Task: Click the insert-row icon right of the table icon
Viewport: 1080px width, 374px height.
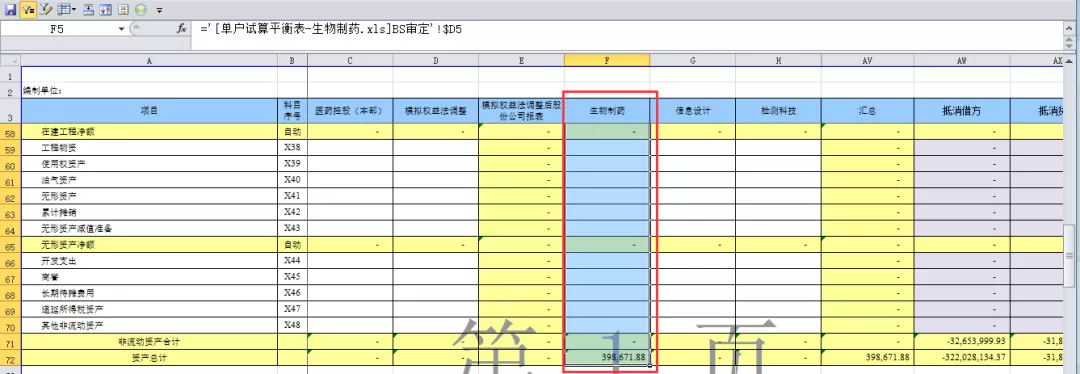Action: tap(89, 10)
